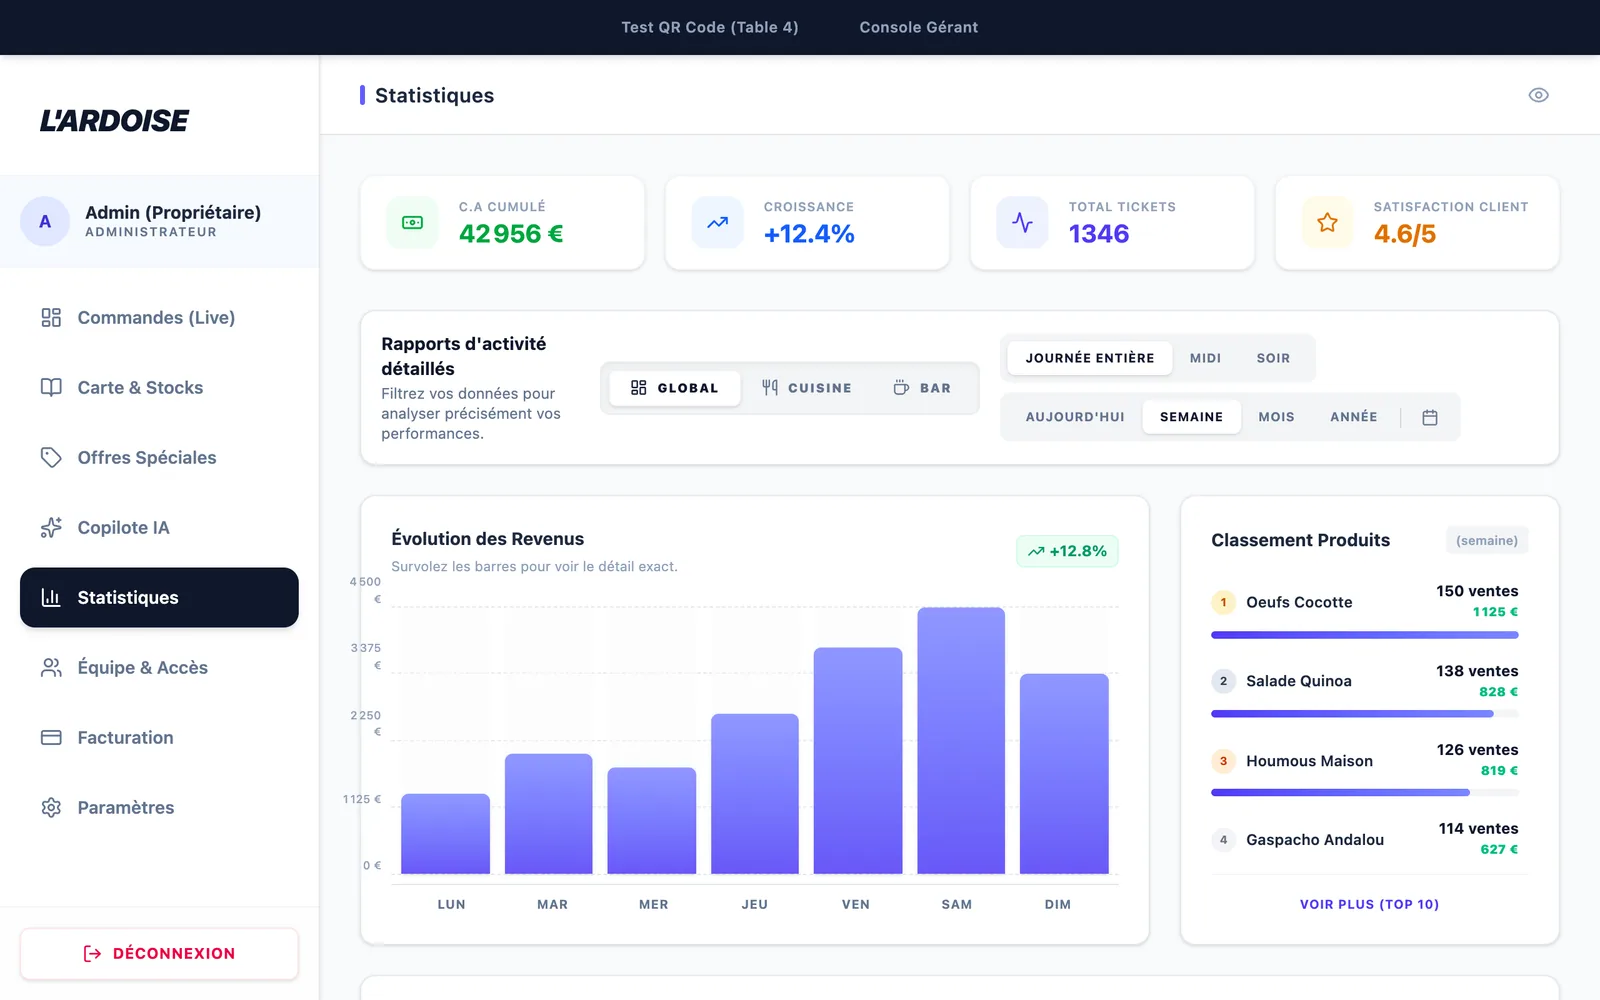Click the gear icon for Paramètres
1600x1000 pixels.
point(51,807)
